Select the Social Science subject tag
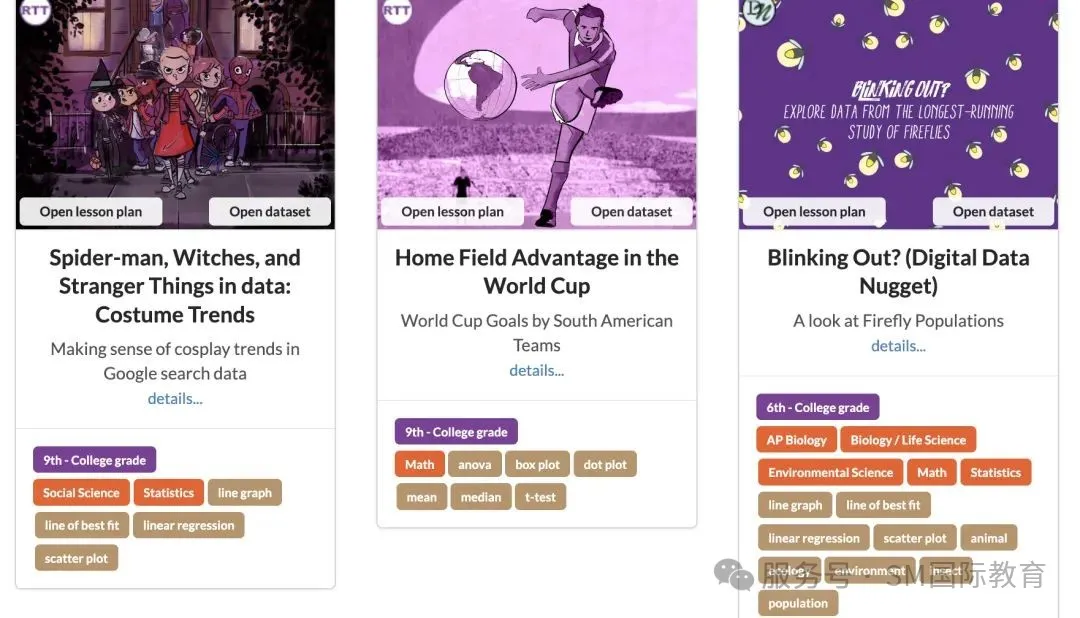The image size is (1080, 618). coord(81,492)
